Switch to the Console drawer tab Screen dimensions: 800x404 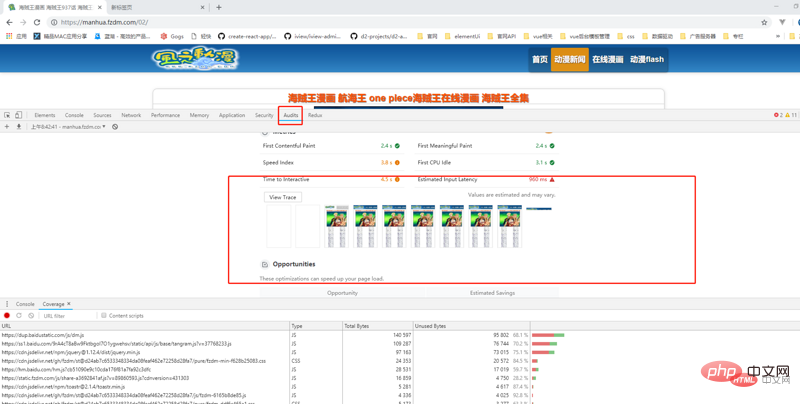click(25, 304)
